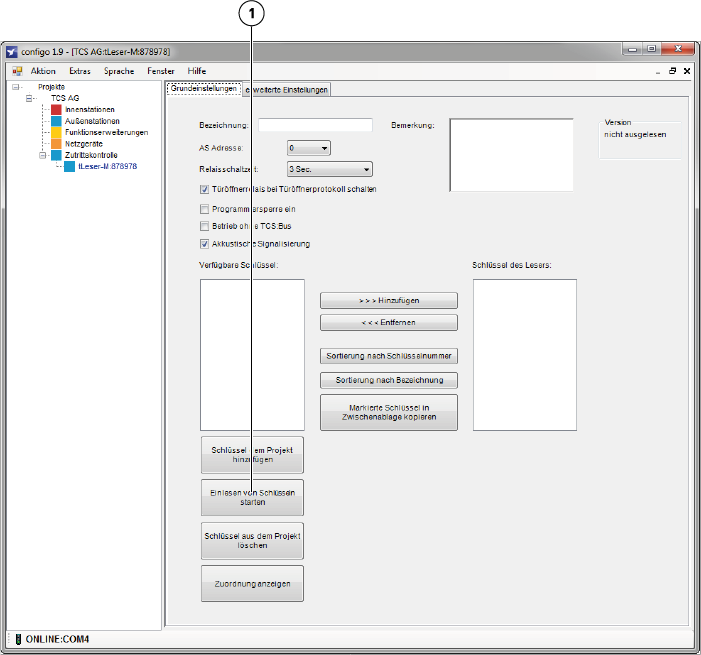Screen dimensions: 701x655
Task: Click the red Innenstationen icon in tree
Action: 57,110
